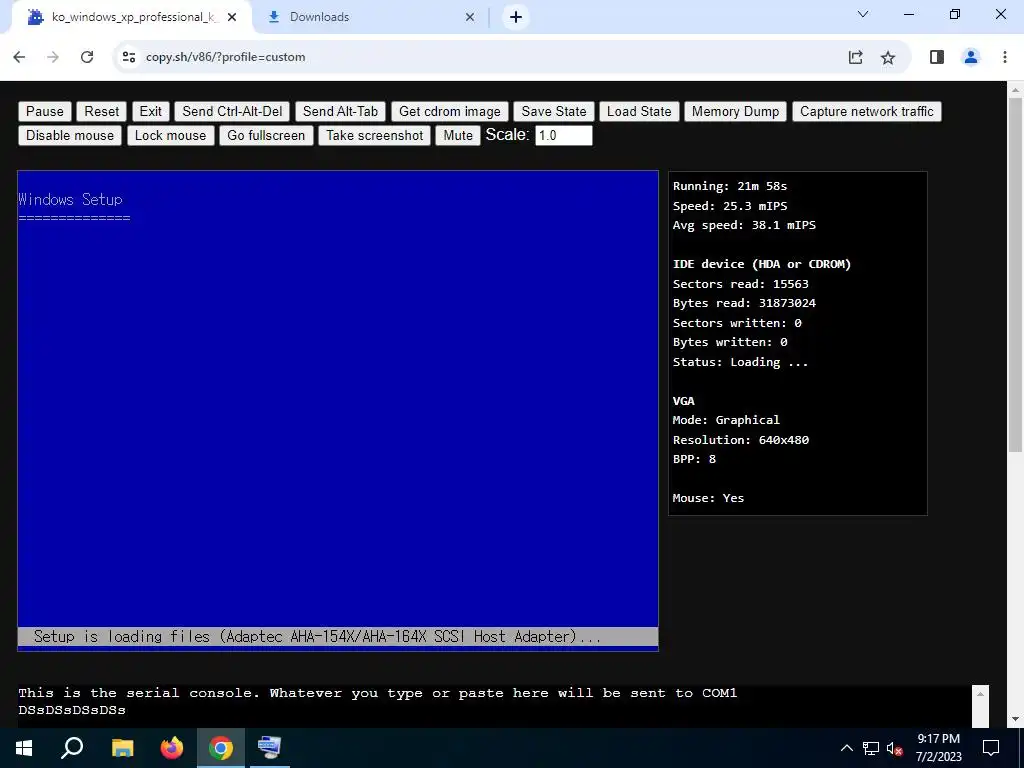Pause the emulator

point(45,112)
